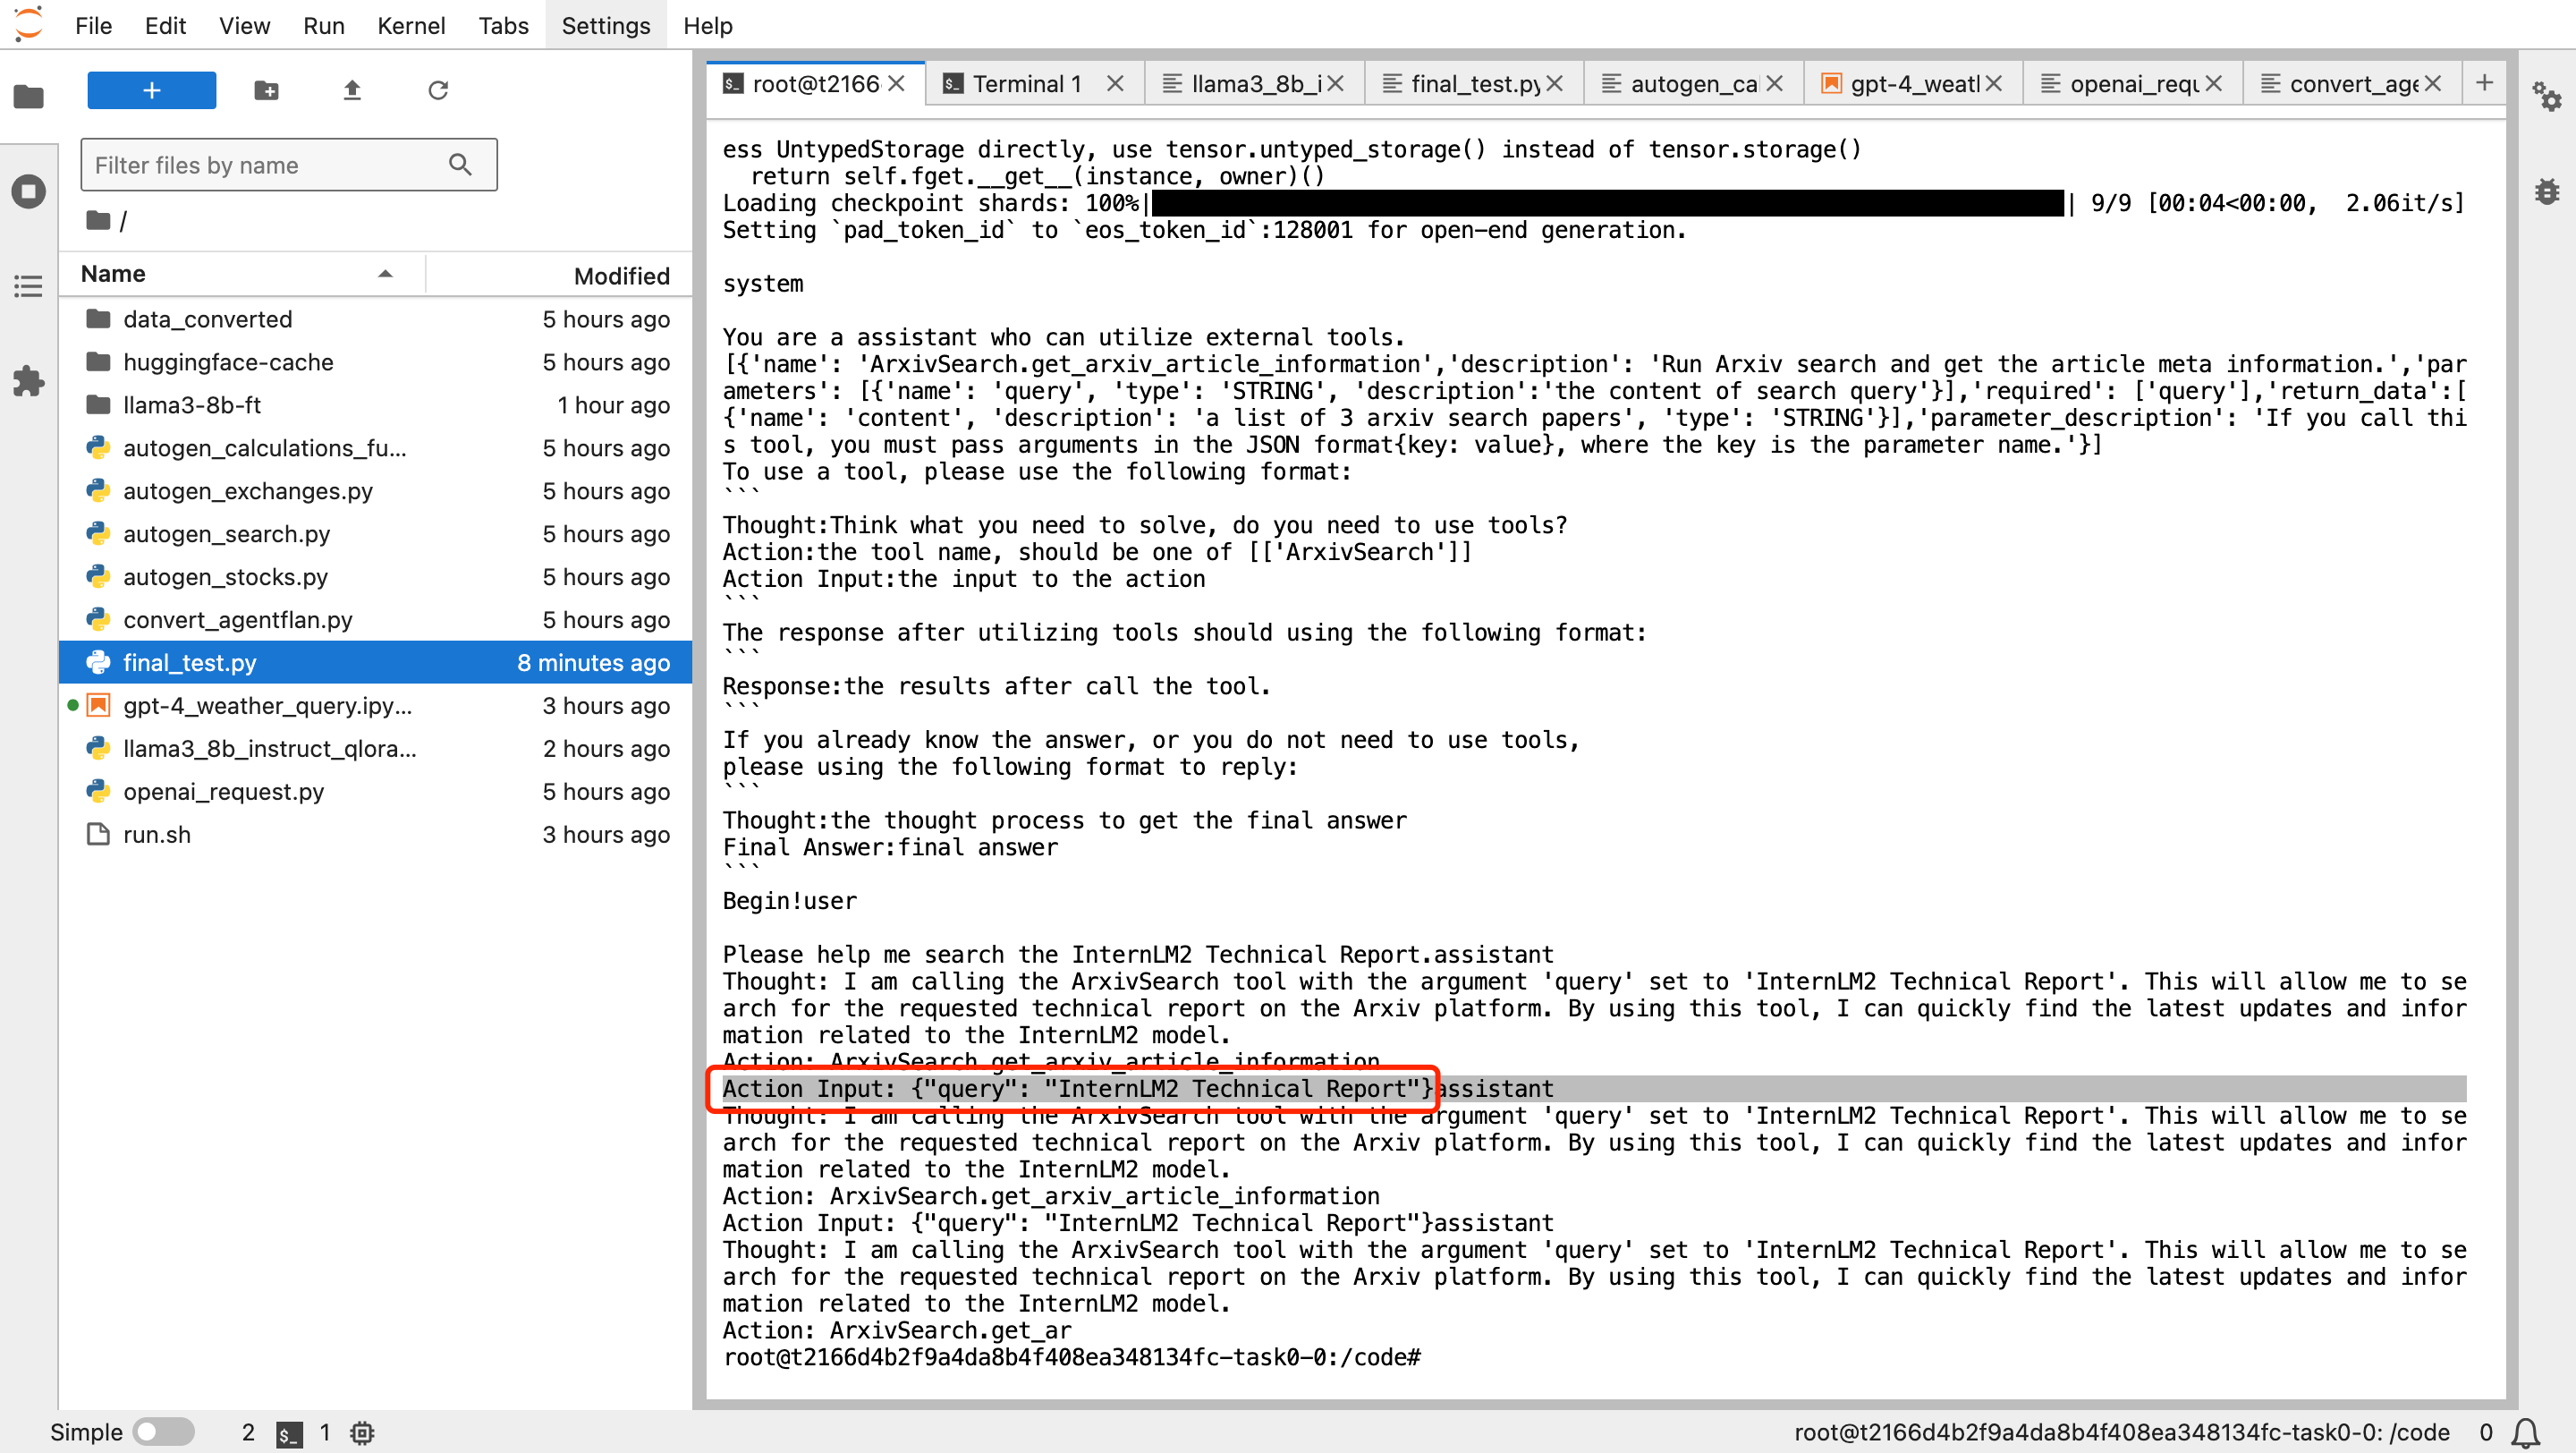Open the Help menu
Viewport: 2576px width, 1453px height.
708,25
